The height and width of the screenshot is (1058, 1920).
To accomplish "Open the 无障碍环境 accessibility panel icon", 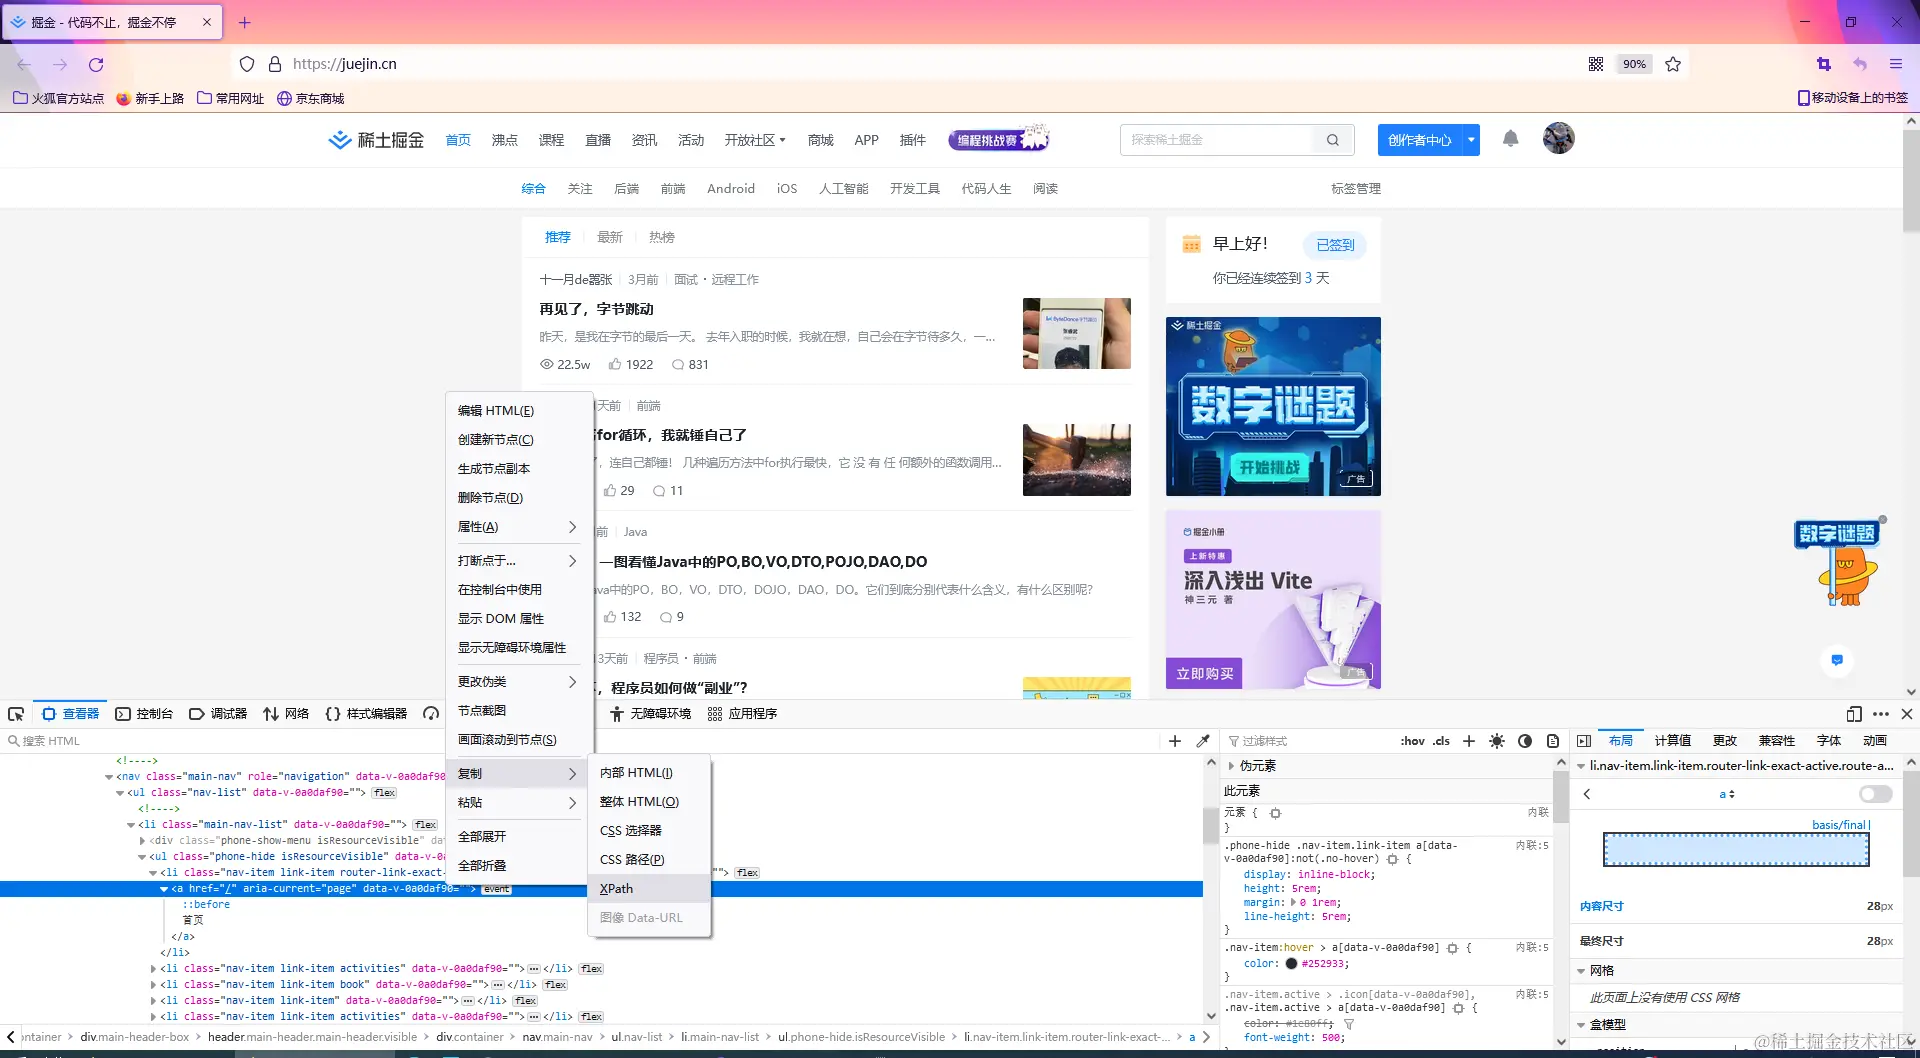I will point(617,714).
